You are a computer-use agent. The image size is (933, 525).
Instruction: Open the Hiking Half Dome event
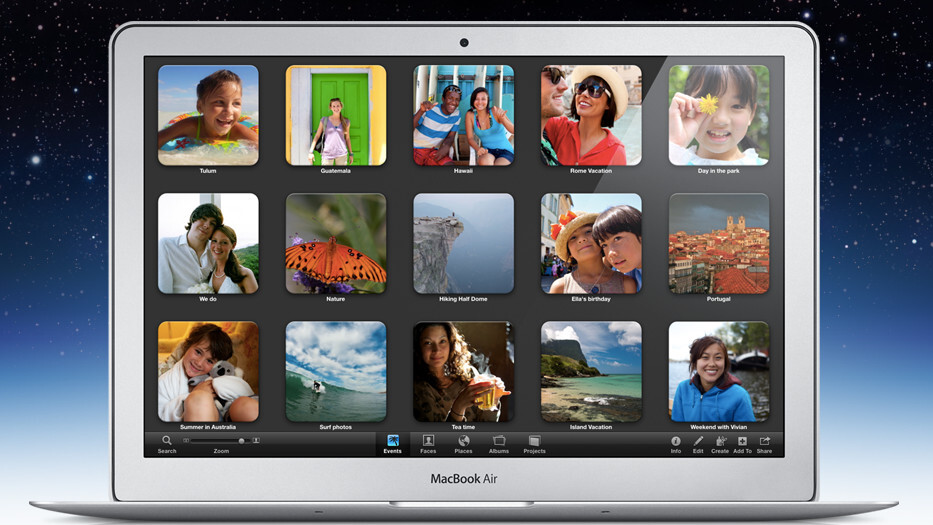[x=464, y=243]
